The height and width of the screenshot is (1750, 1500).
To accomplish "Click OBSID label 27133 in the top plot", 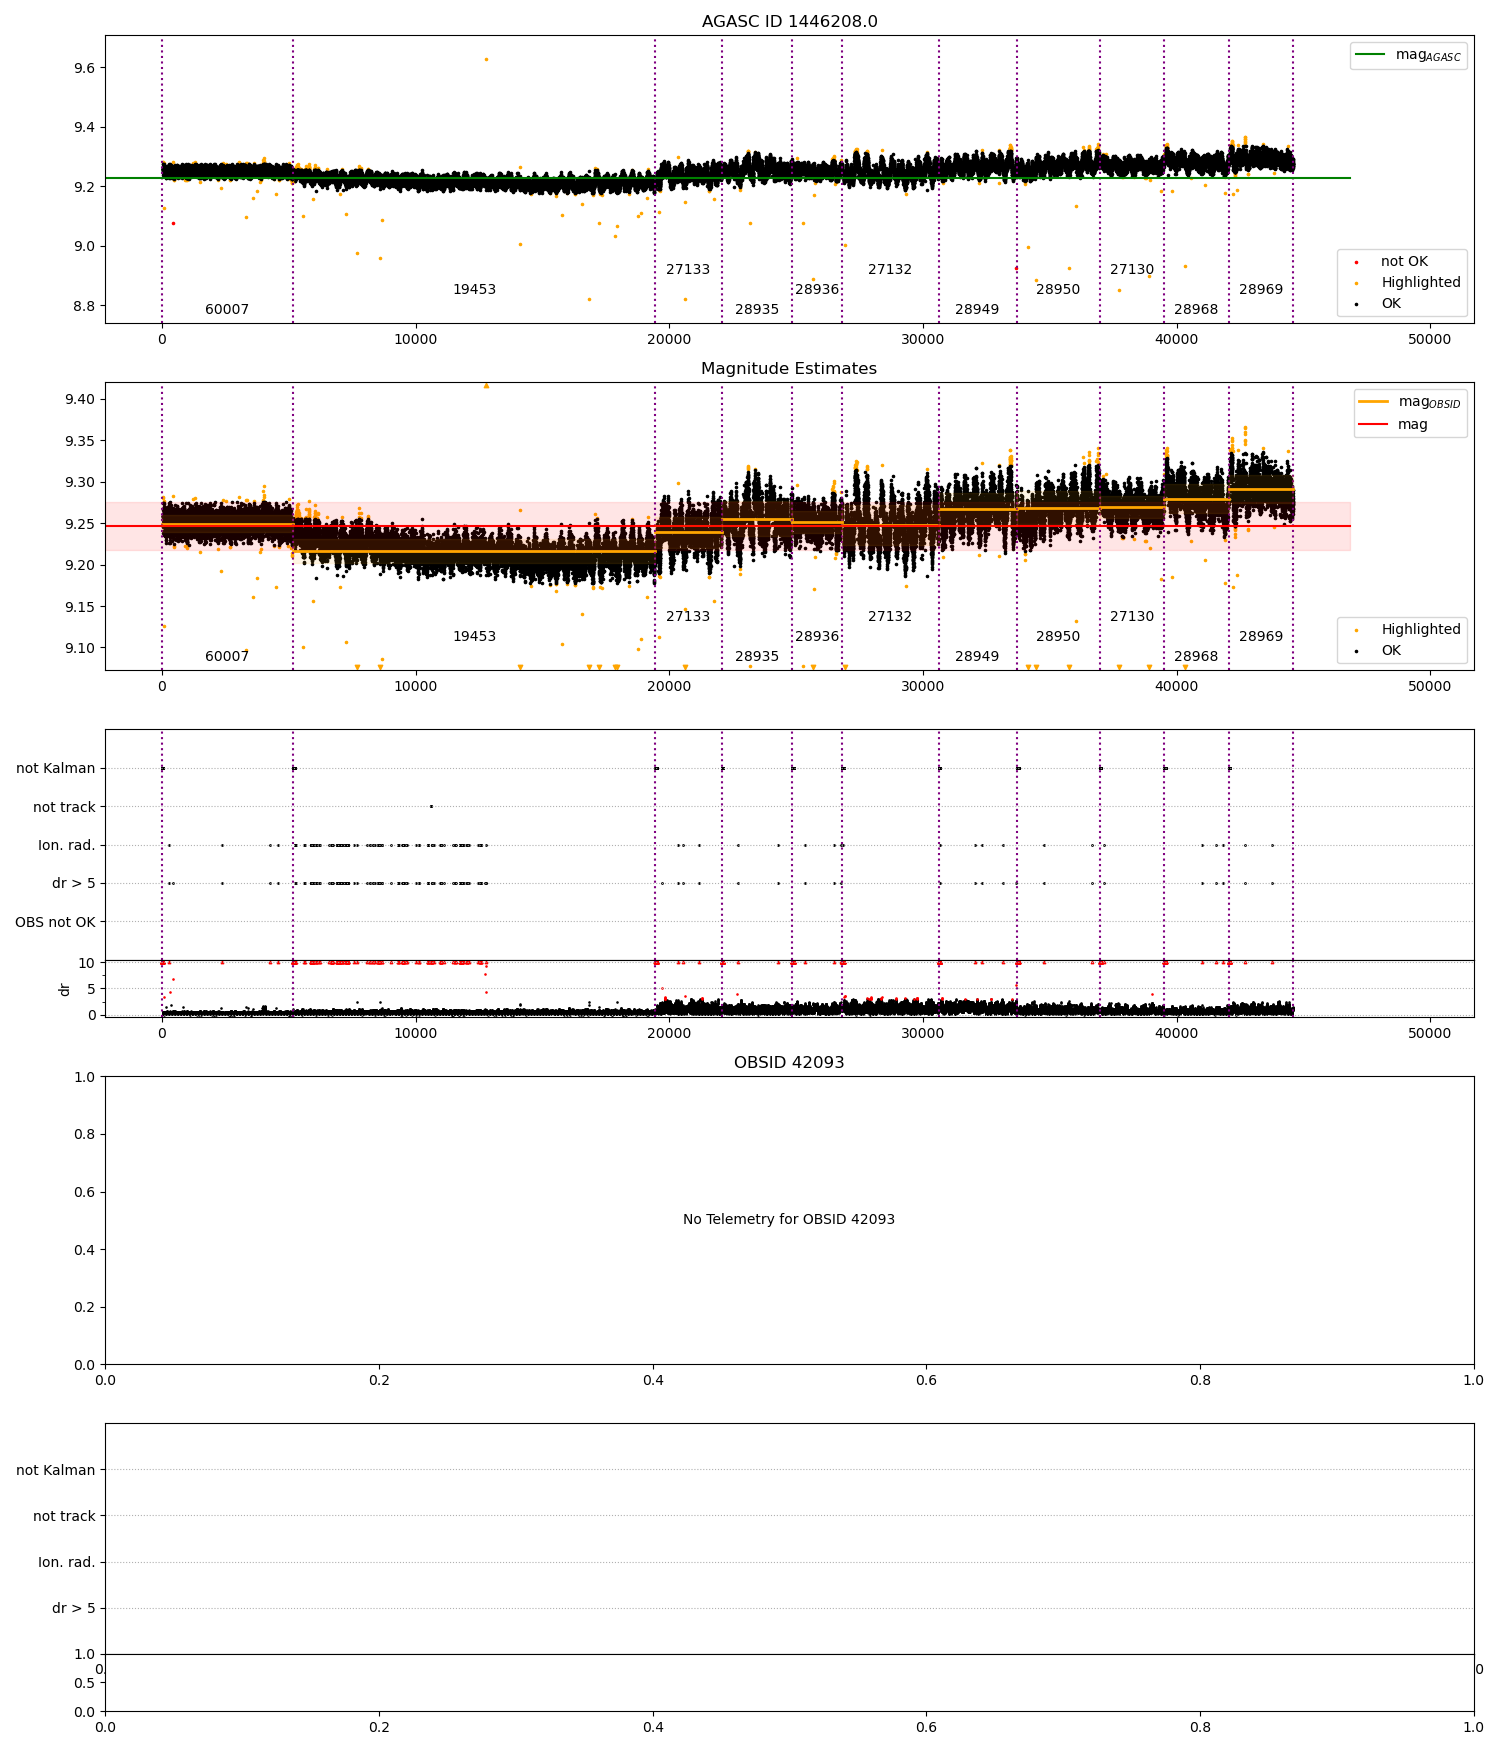I will tap(688, 269).
